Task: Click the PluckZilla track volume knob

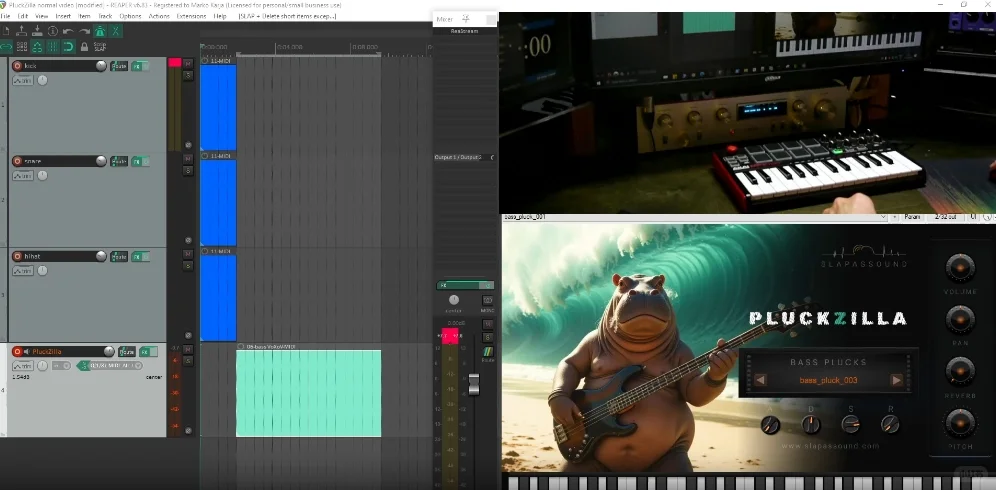Action: 109,351
